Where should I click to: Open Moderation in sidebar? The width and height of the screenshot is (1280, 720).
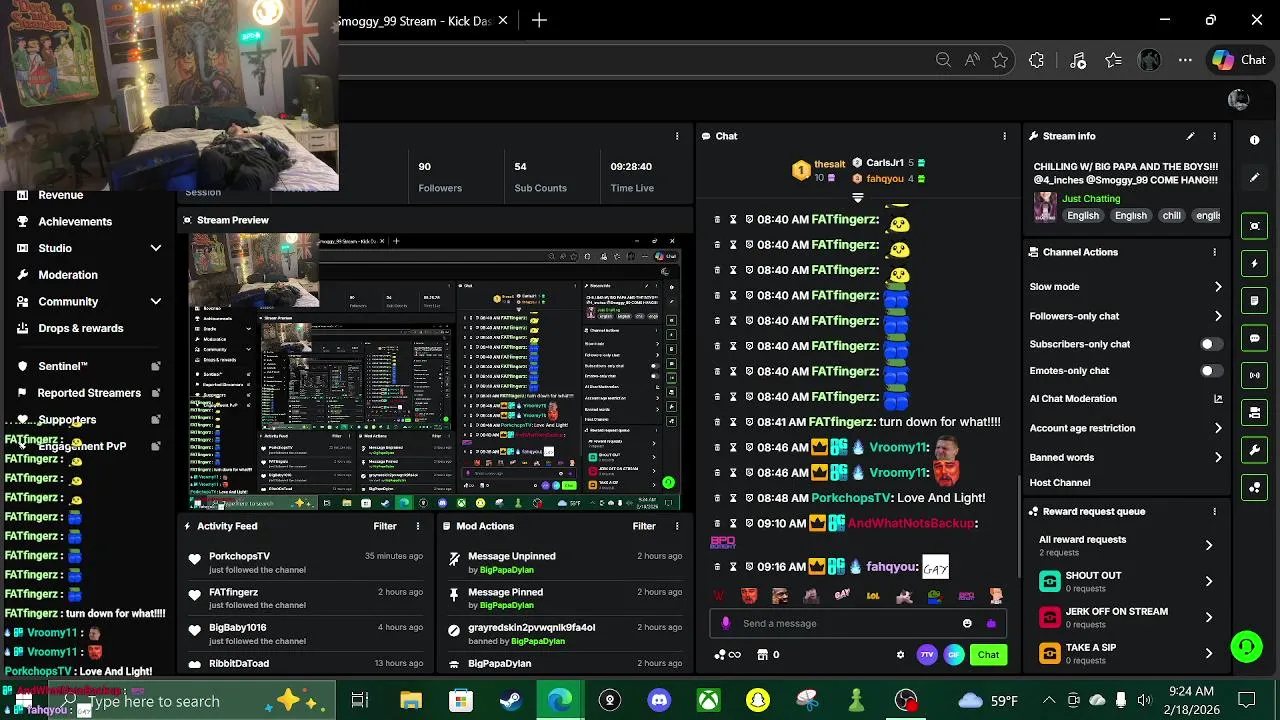click(68, 275)
